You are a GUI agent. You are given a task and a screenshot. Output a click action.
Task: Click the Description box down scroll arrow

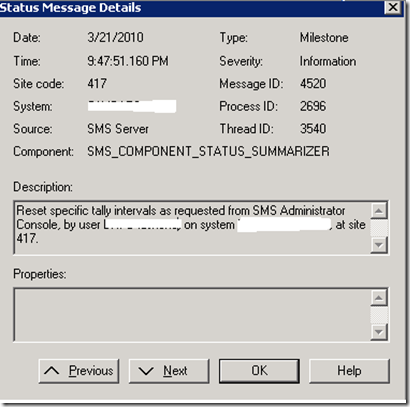click(x=379, y=245)
